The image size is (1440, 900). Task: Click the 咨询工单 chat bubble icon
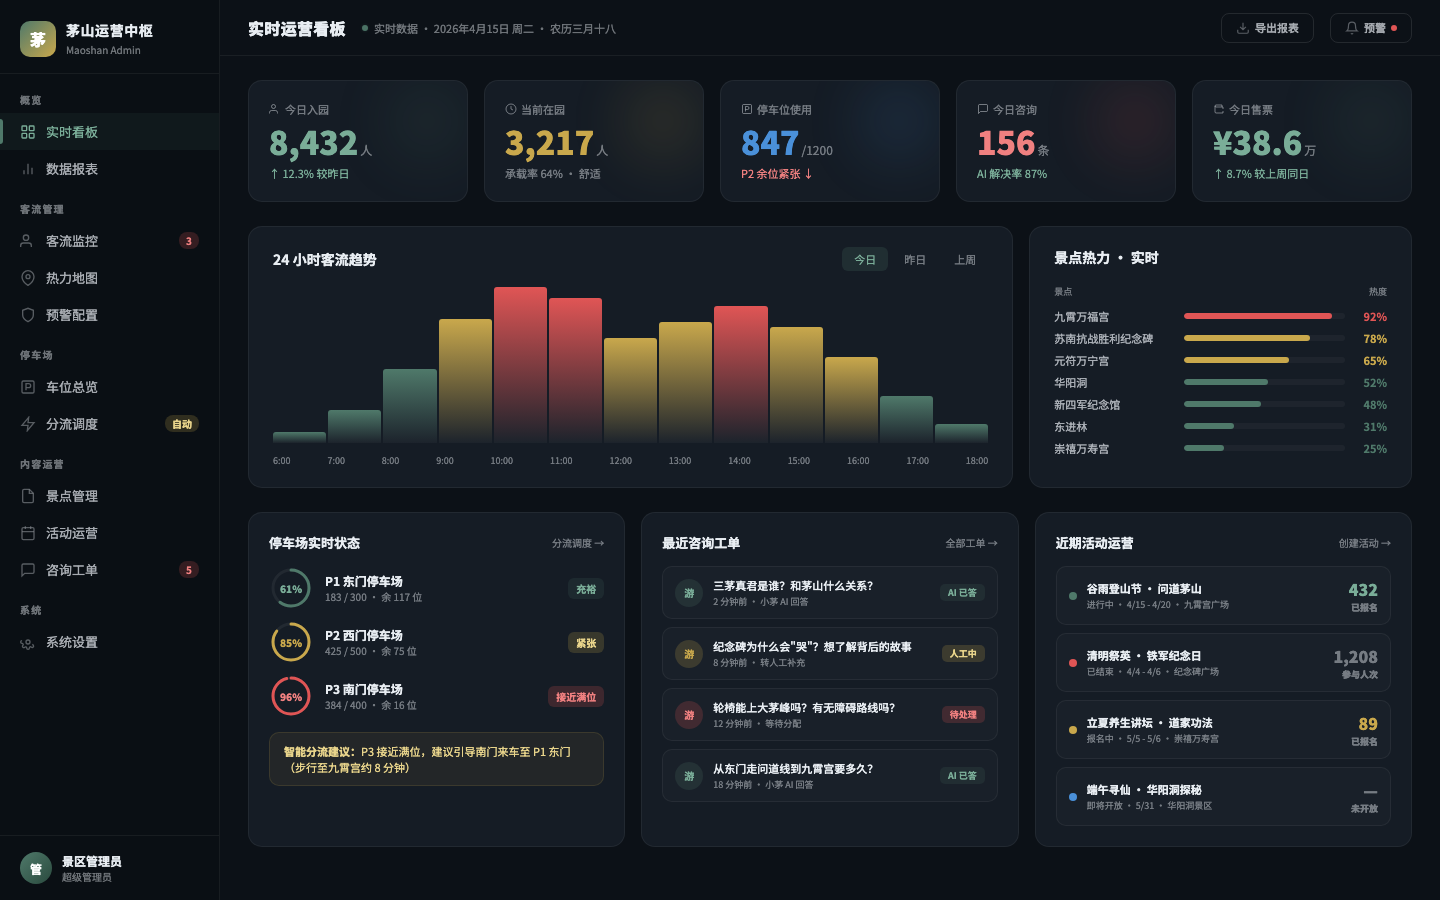[28, 570]
